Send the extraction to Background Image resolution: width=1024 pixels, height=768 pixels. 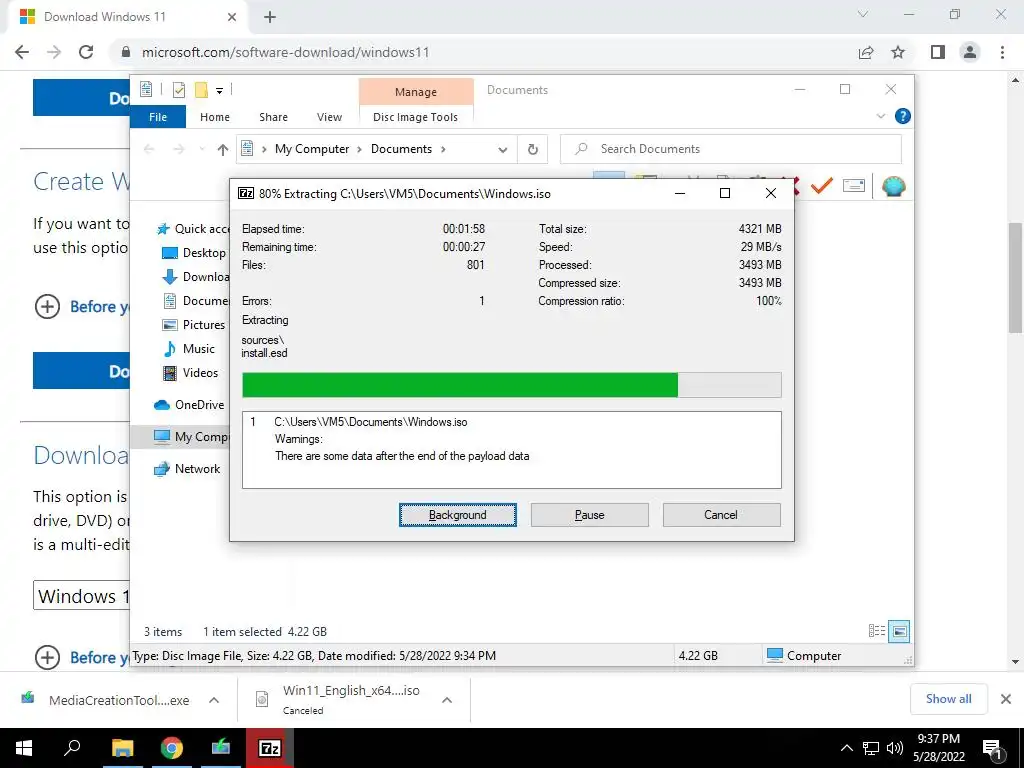coord(457,515)
